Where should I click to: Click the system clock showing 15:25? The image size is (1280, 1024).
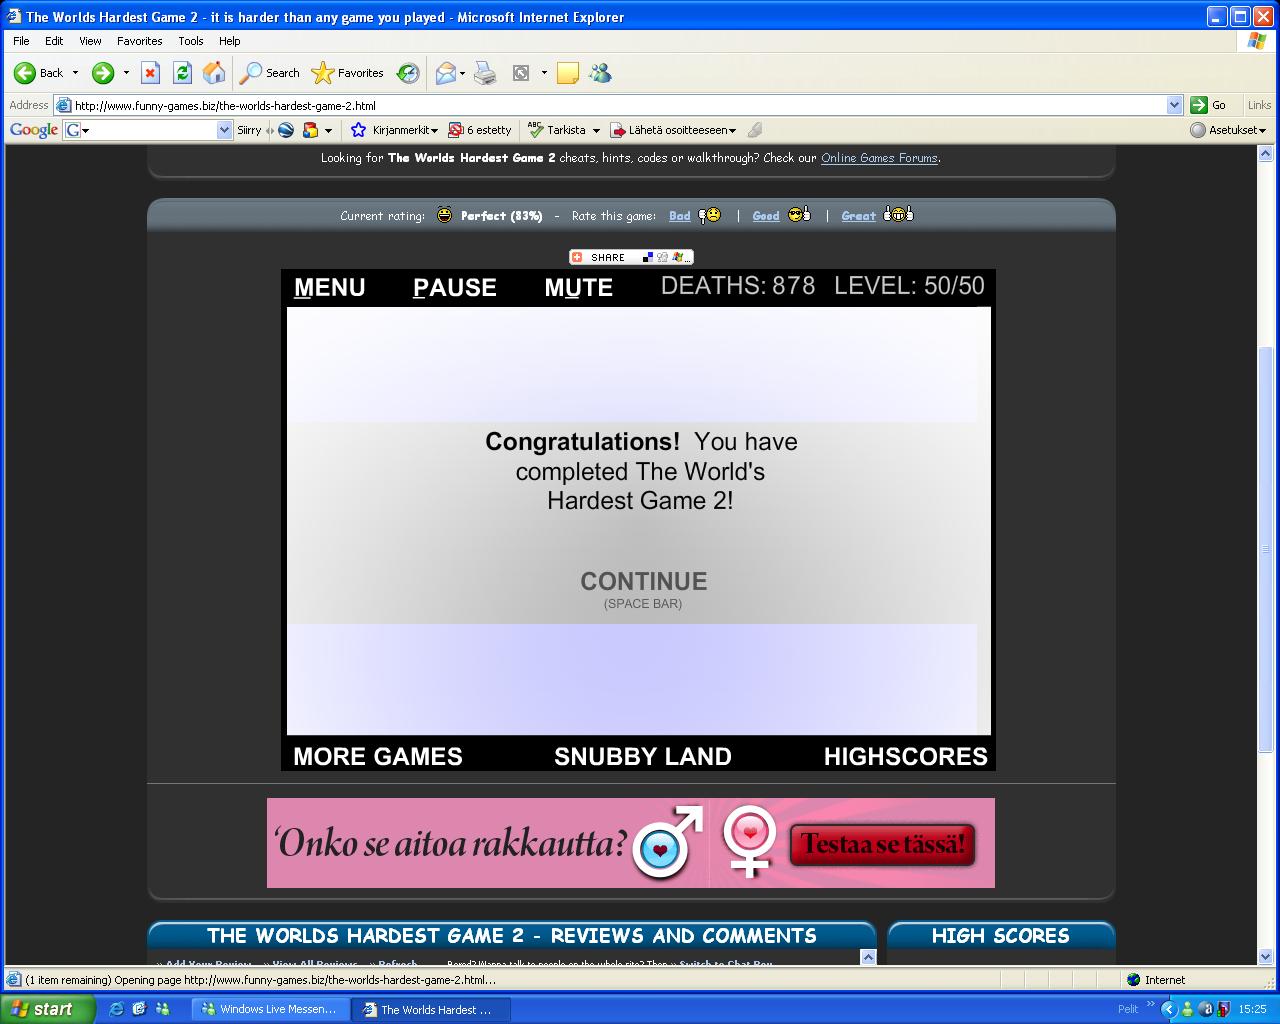pyautogui.click(x=1252, y=1009)
